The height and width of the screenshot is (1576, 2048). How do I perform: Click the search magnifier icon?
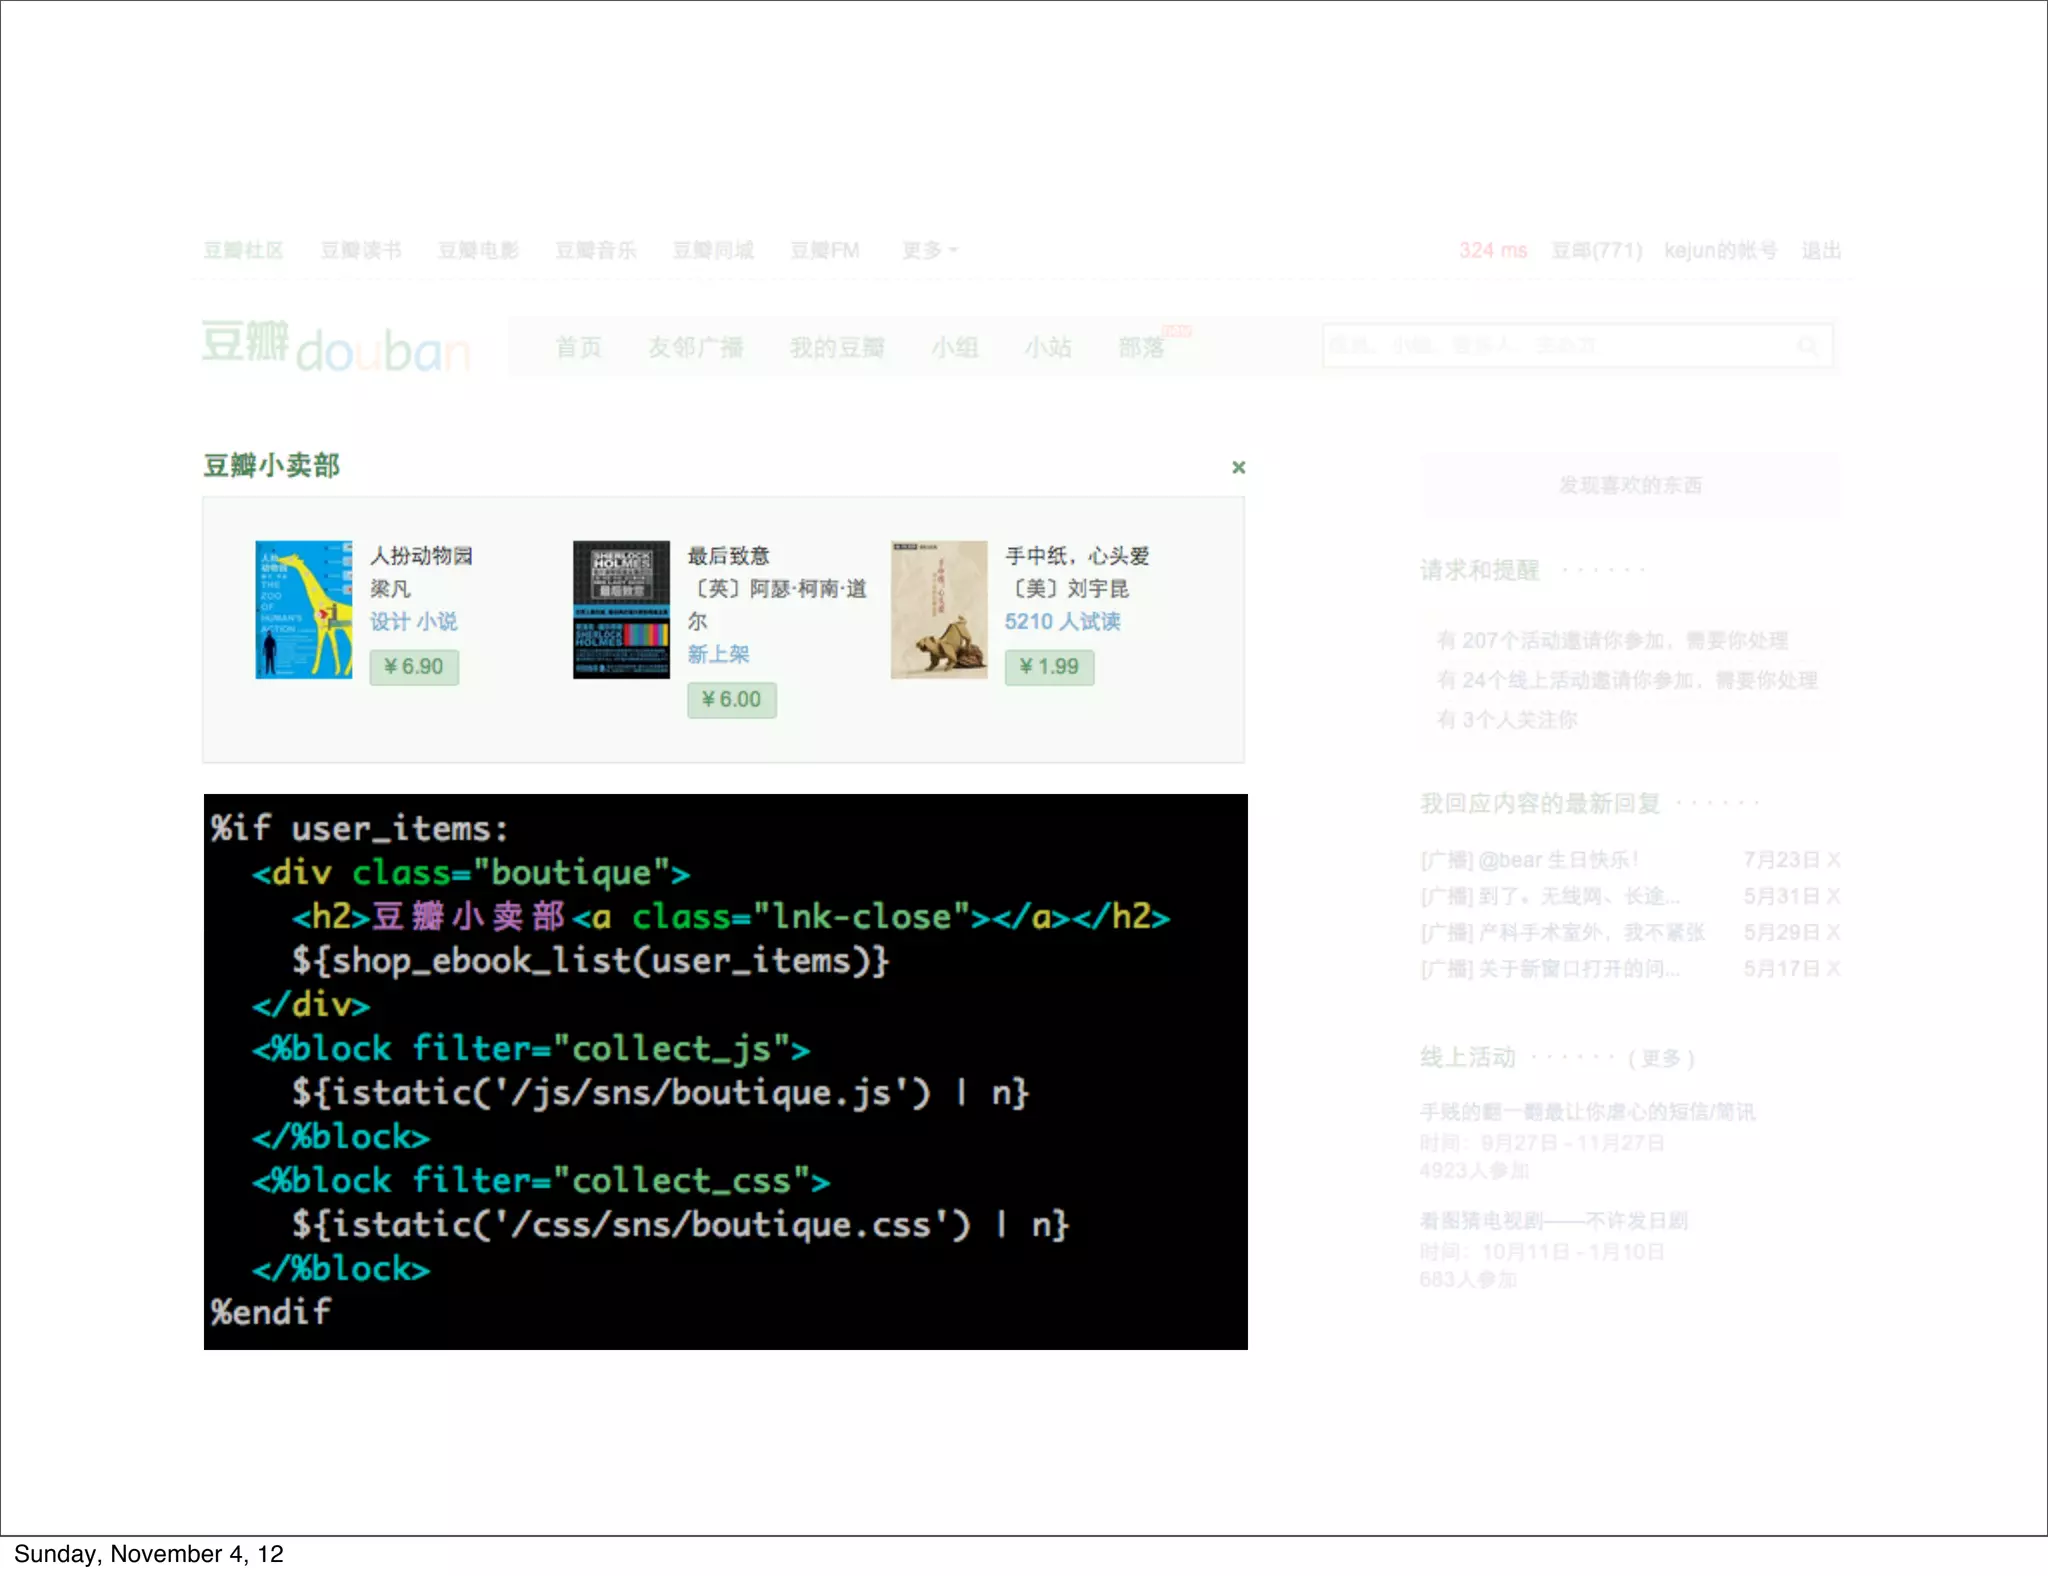[1807, 346]
